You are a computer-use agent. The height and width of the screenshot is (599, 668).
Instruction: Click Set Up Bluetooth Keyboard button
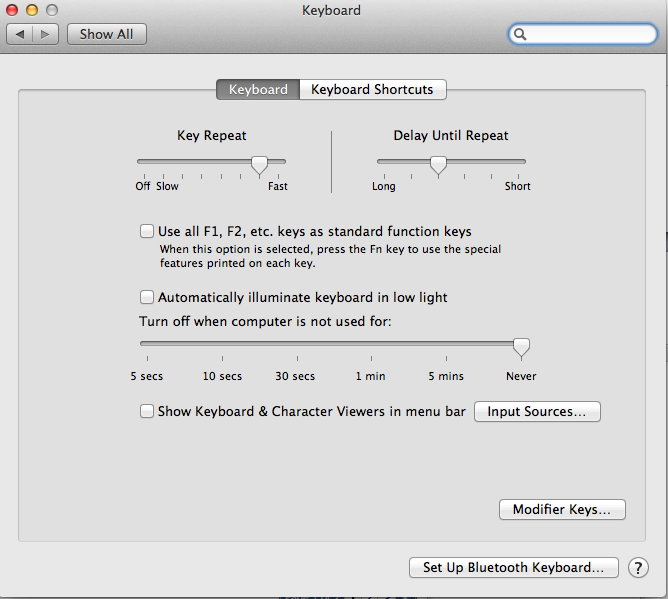click(513, 567)
